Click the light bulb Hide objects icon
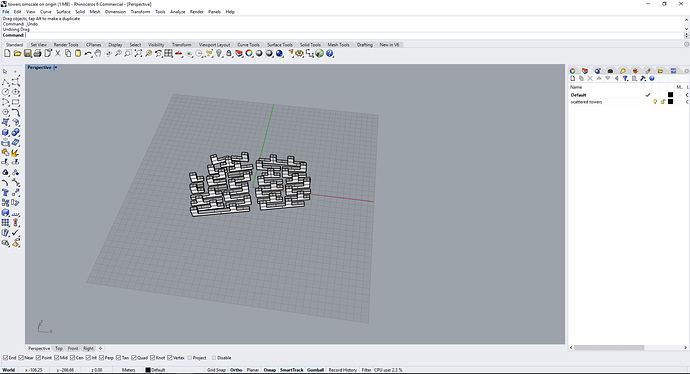This screenshot has width=690, height=374. (219, 53)
